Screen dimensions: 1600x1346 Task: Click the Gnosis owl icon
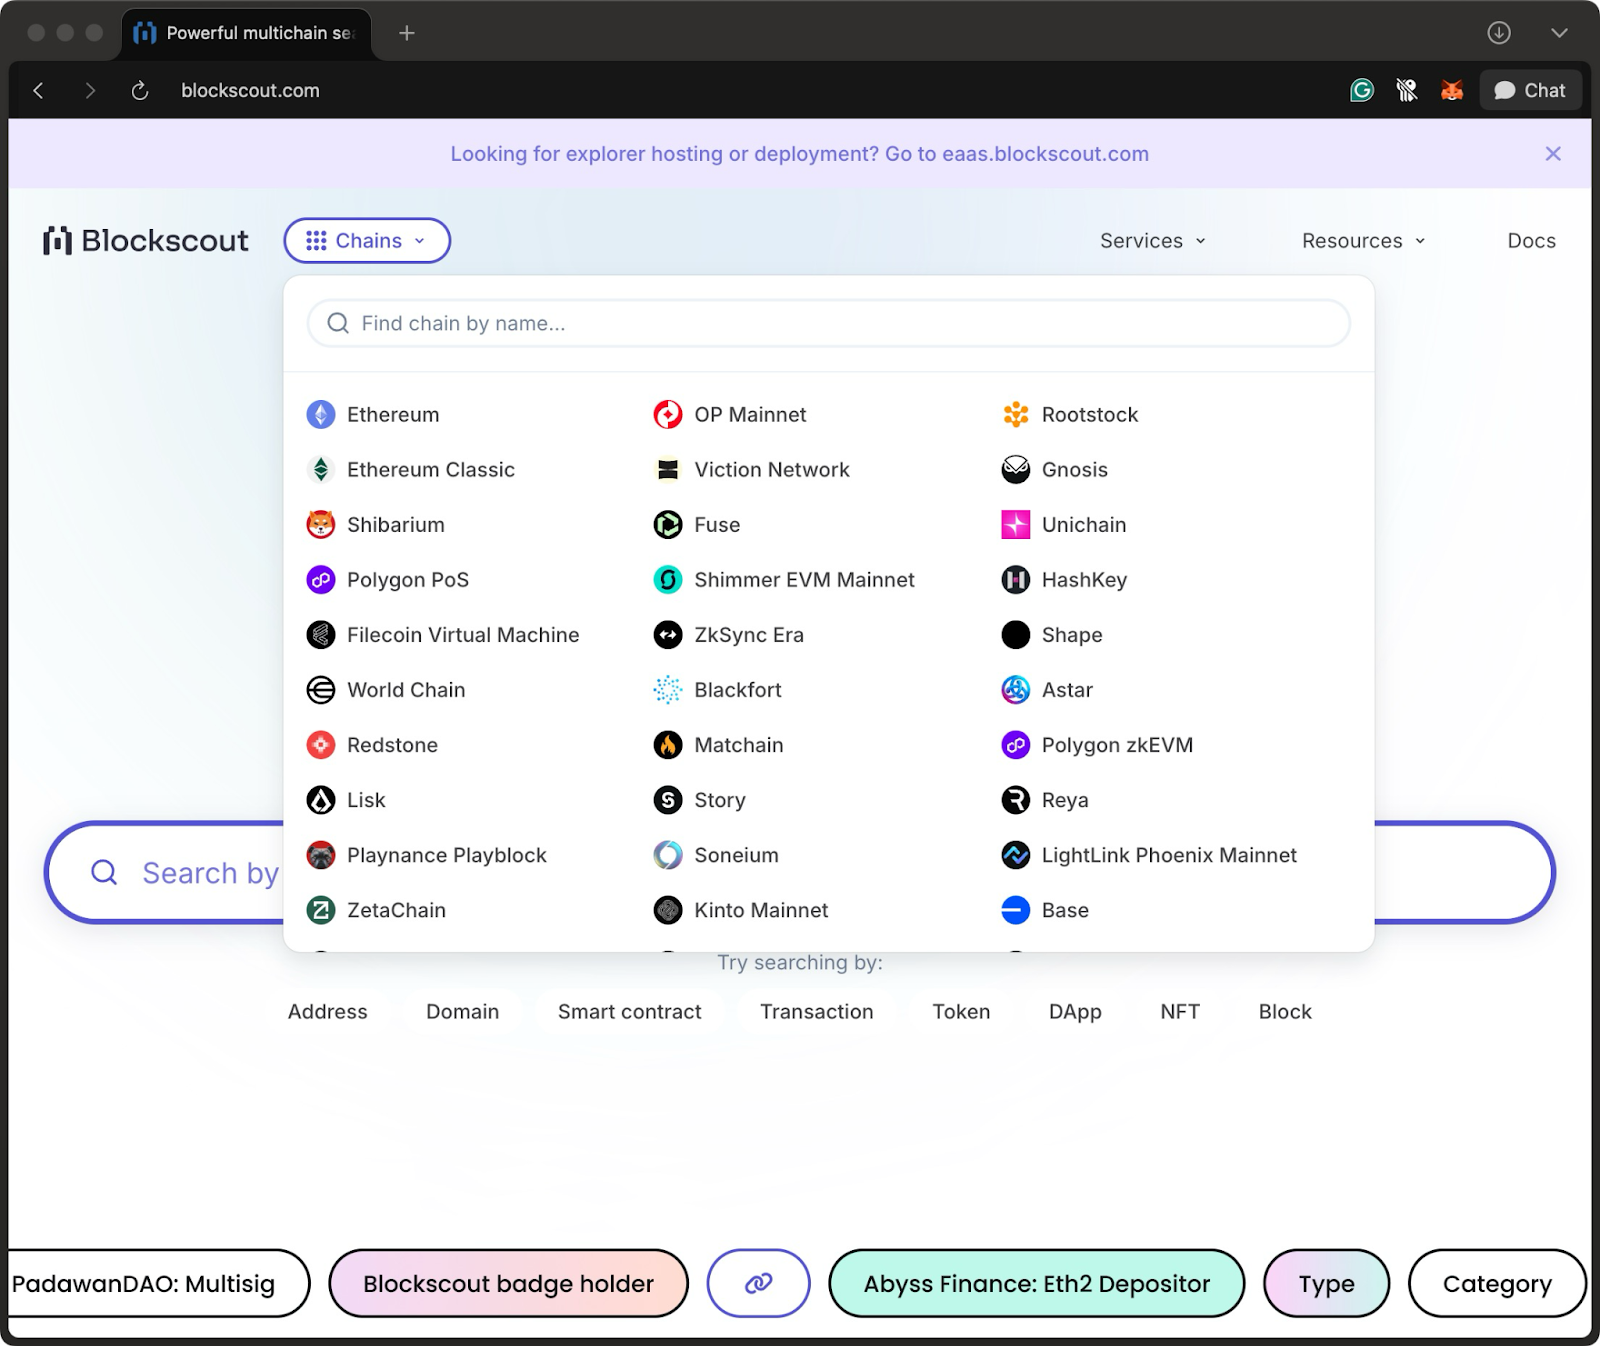1016,470
